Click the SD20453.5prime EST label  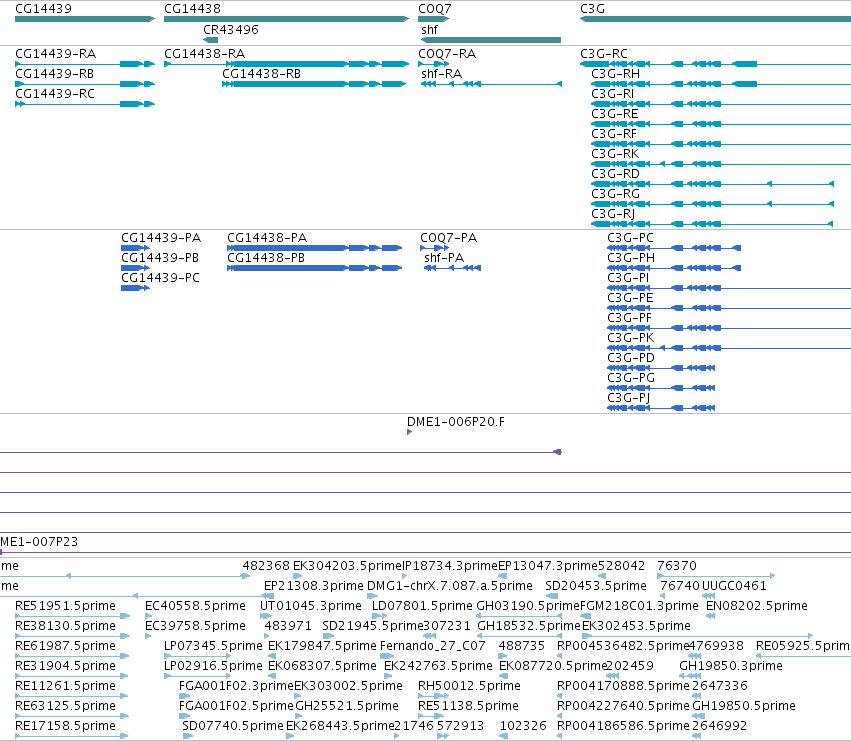tap(596, 586)
